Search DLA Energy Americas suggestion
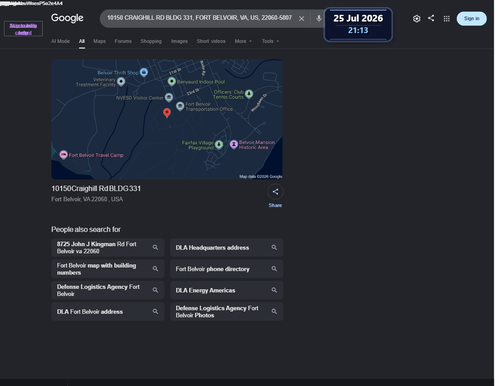The image size is (500, 386). click(227, 290)
